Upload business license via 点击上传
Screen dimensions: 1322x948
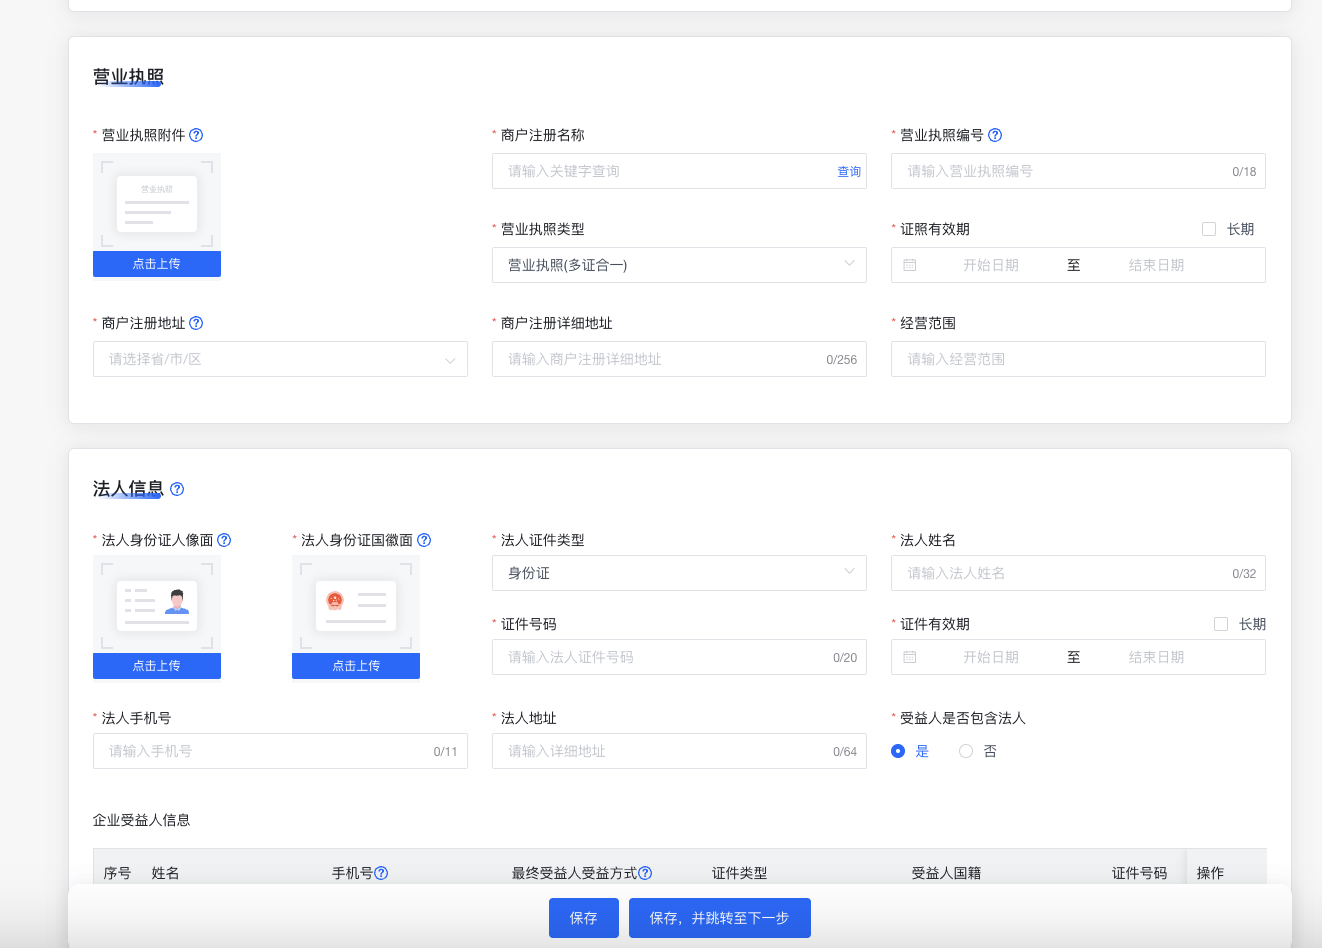click(157, 264)
